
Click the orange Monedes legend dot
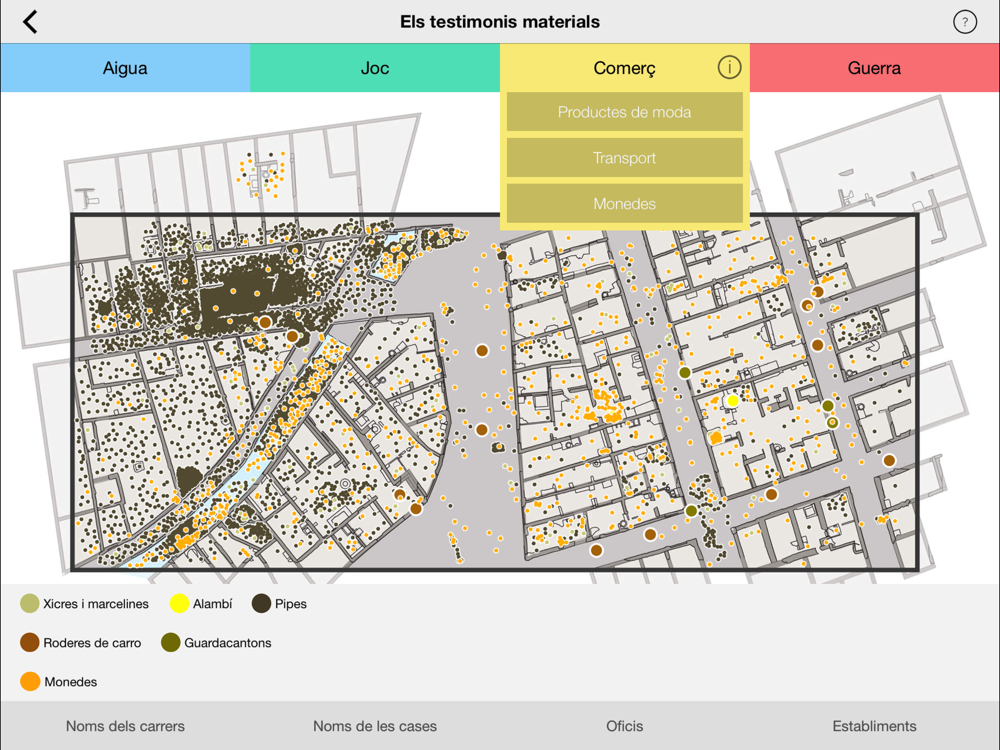(30, 681)
